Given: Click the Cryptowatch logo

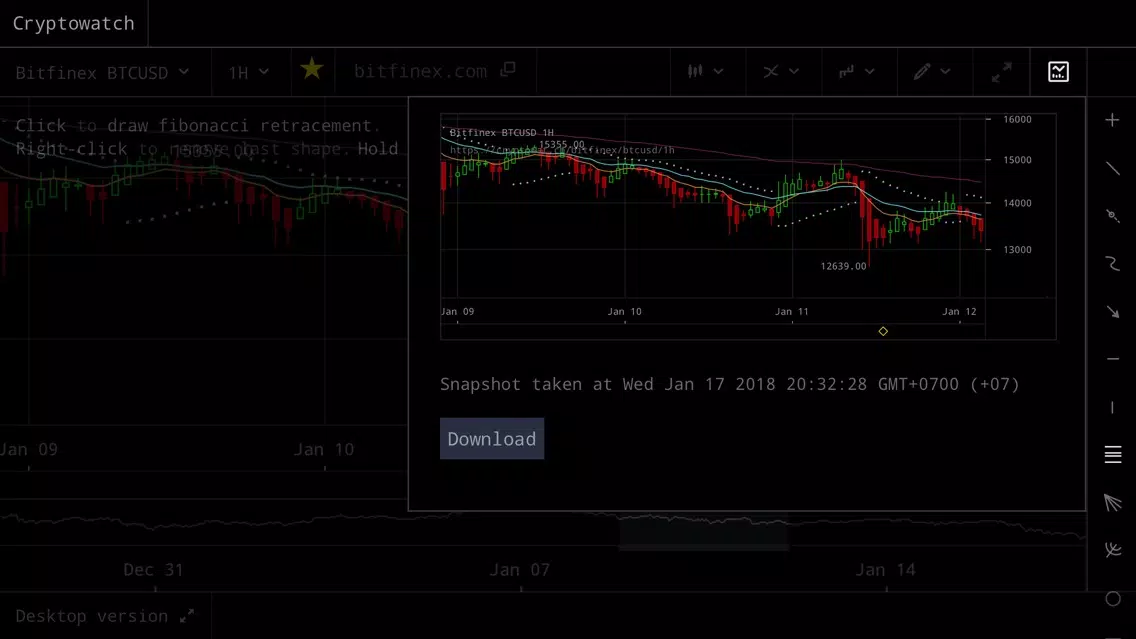Looking at the screenshot, I should [x=74, y=23].
